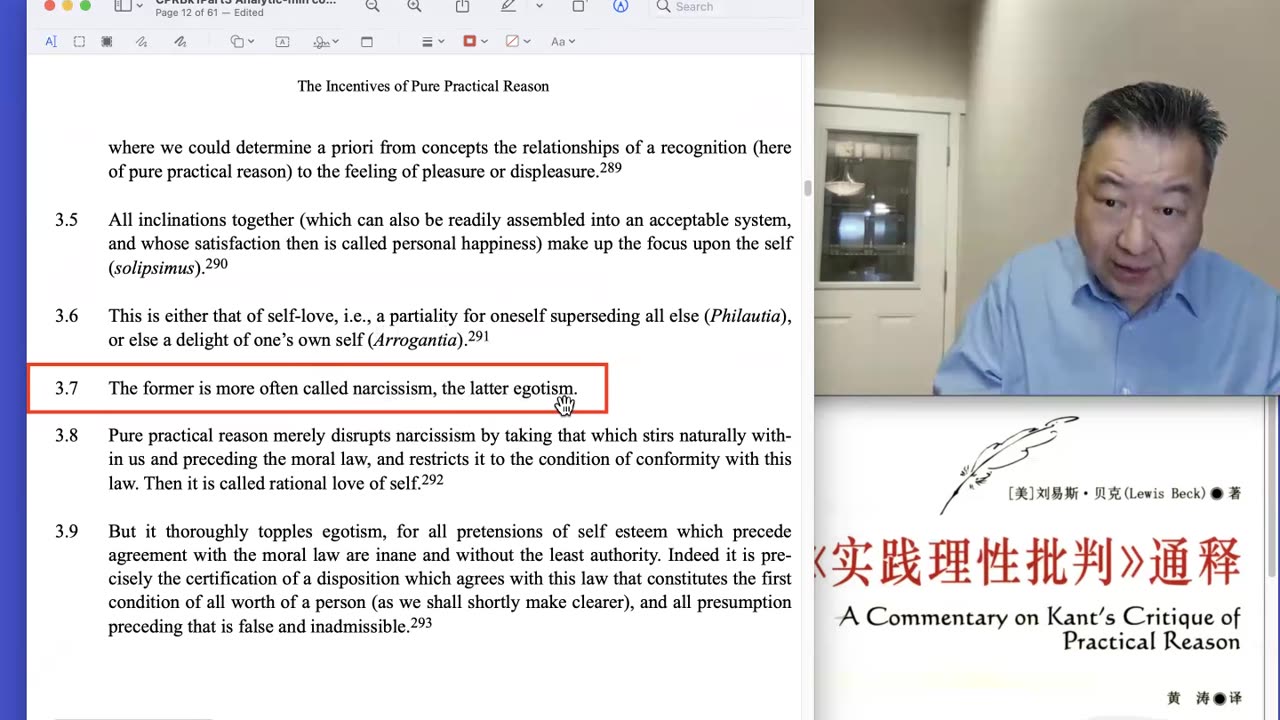Click paragraph number 3.7

point(66,388)
